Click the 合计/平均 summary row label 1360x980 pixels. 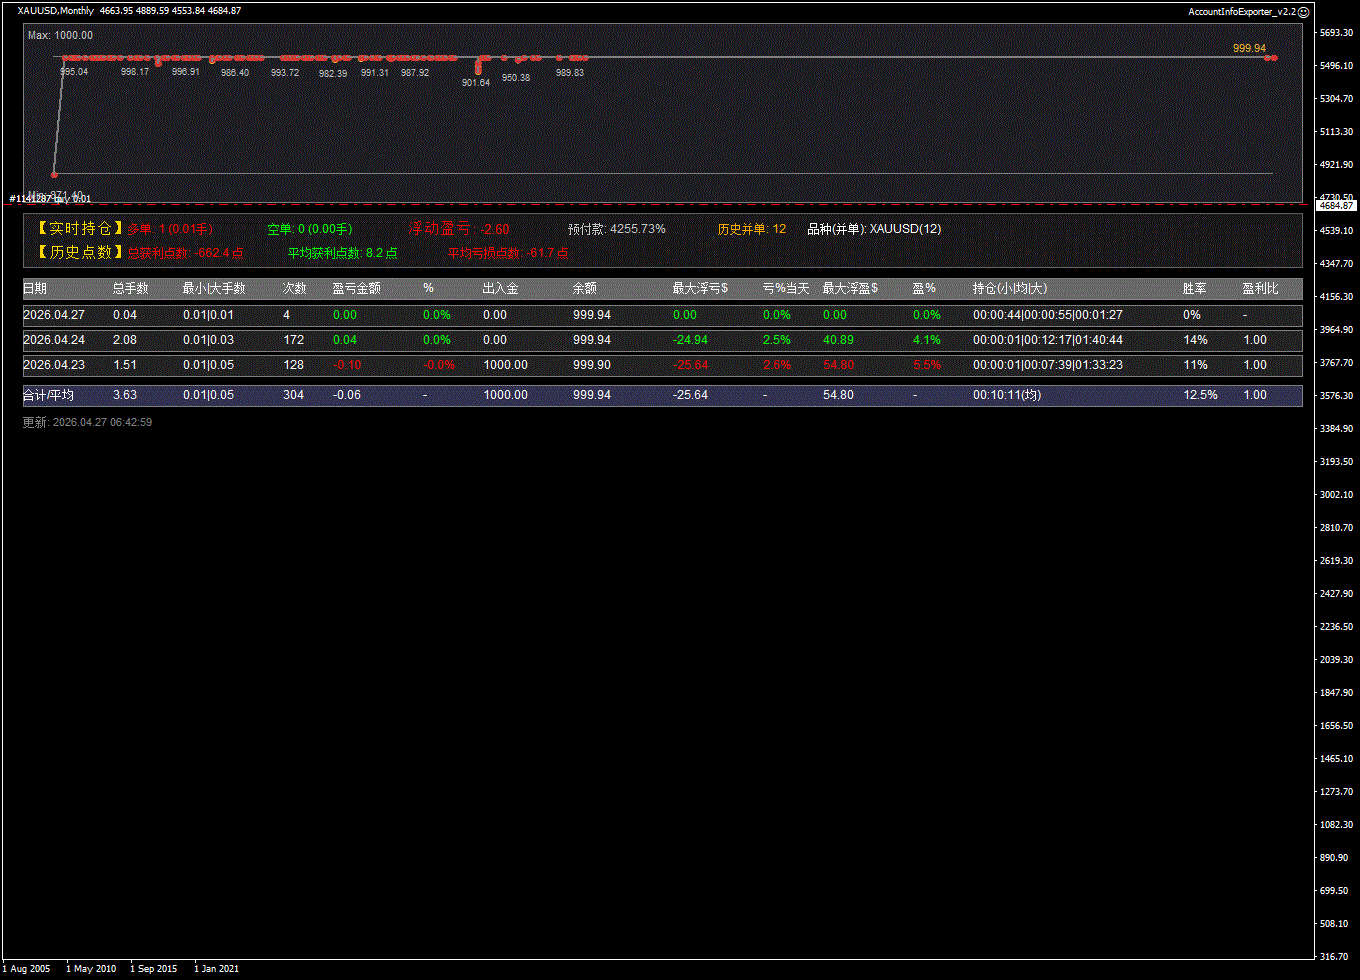coord(48,395)
